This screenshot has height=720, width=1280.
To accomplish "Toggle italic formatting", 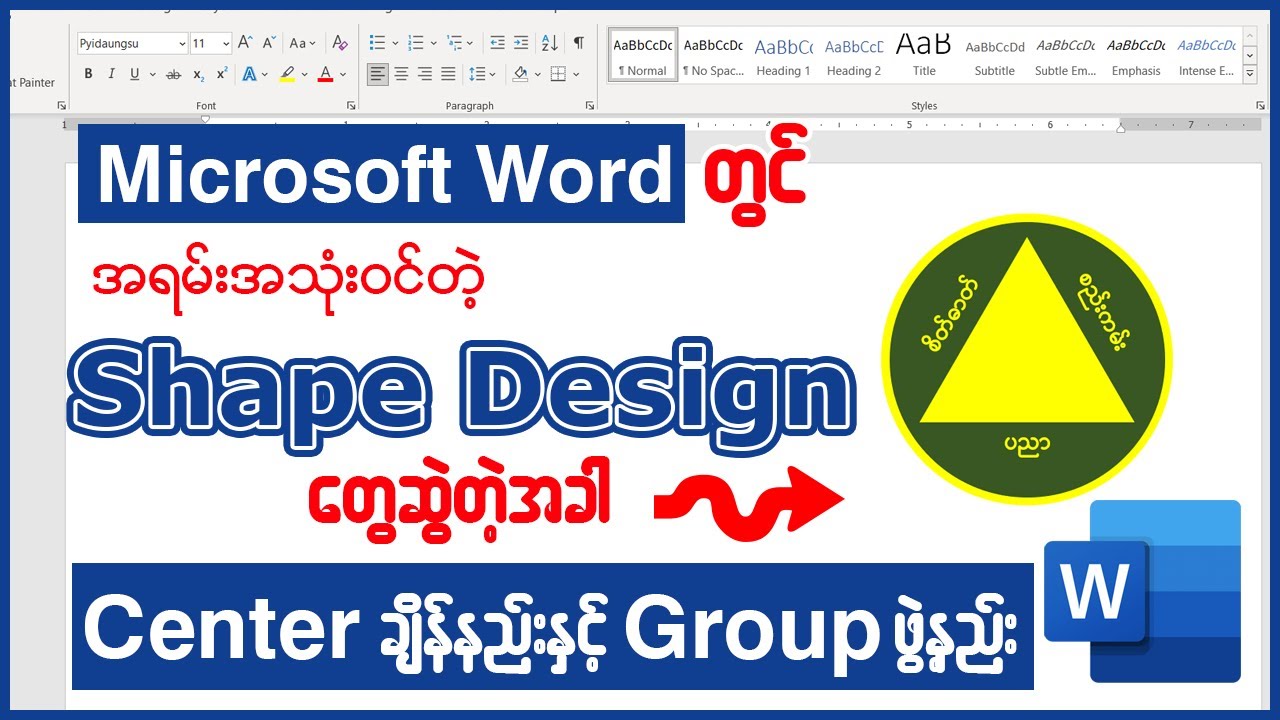I will (111, 74).
